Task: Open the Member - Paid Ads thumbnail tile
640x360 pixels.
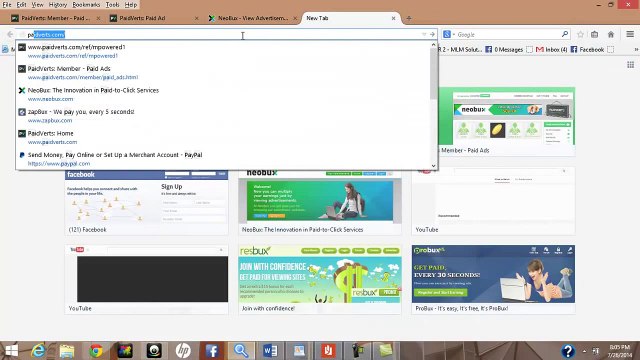Action: [507, 121]
